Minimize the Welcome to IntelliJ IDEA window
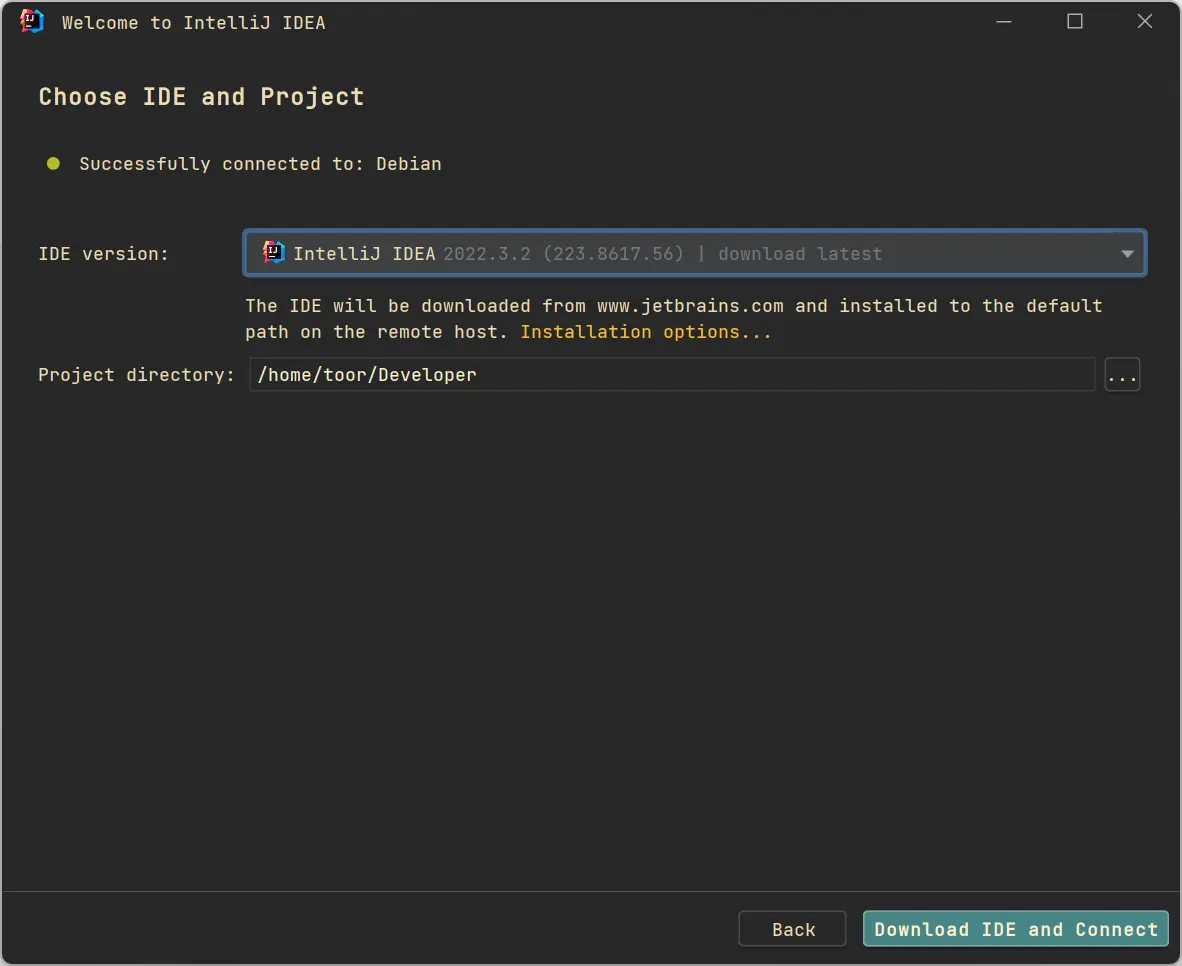1182x966 pixels. [1003, 22]
